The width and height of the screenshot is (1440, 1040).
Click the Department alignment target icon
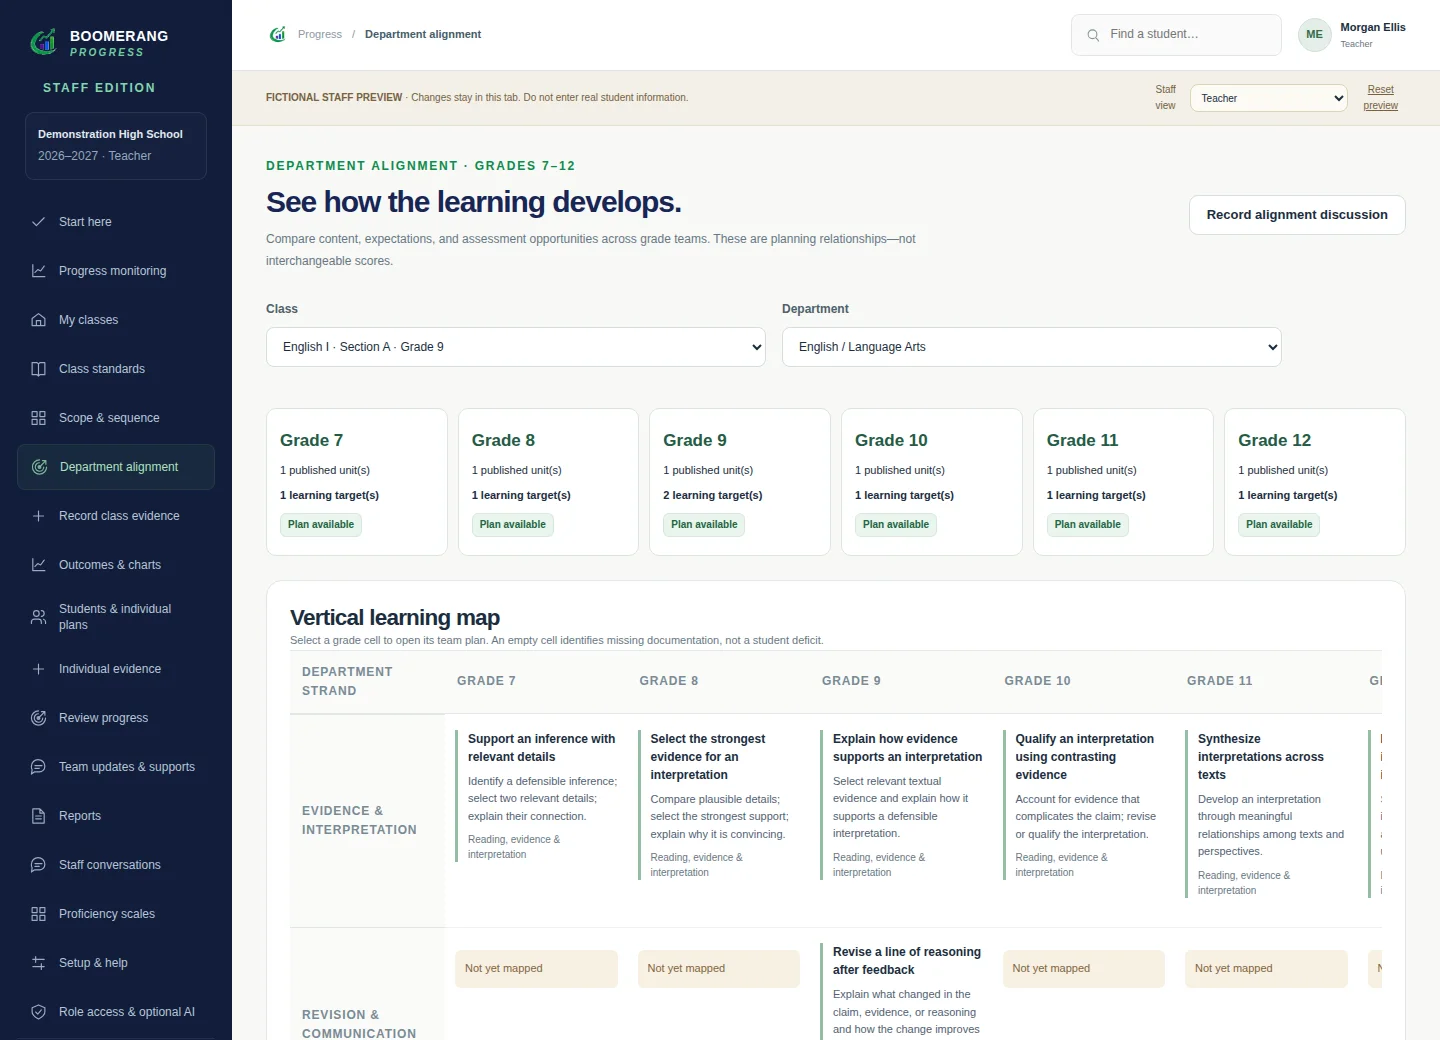[39, 467]
